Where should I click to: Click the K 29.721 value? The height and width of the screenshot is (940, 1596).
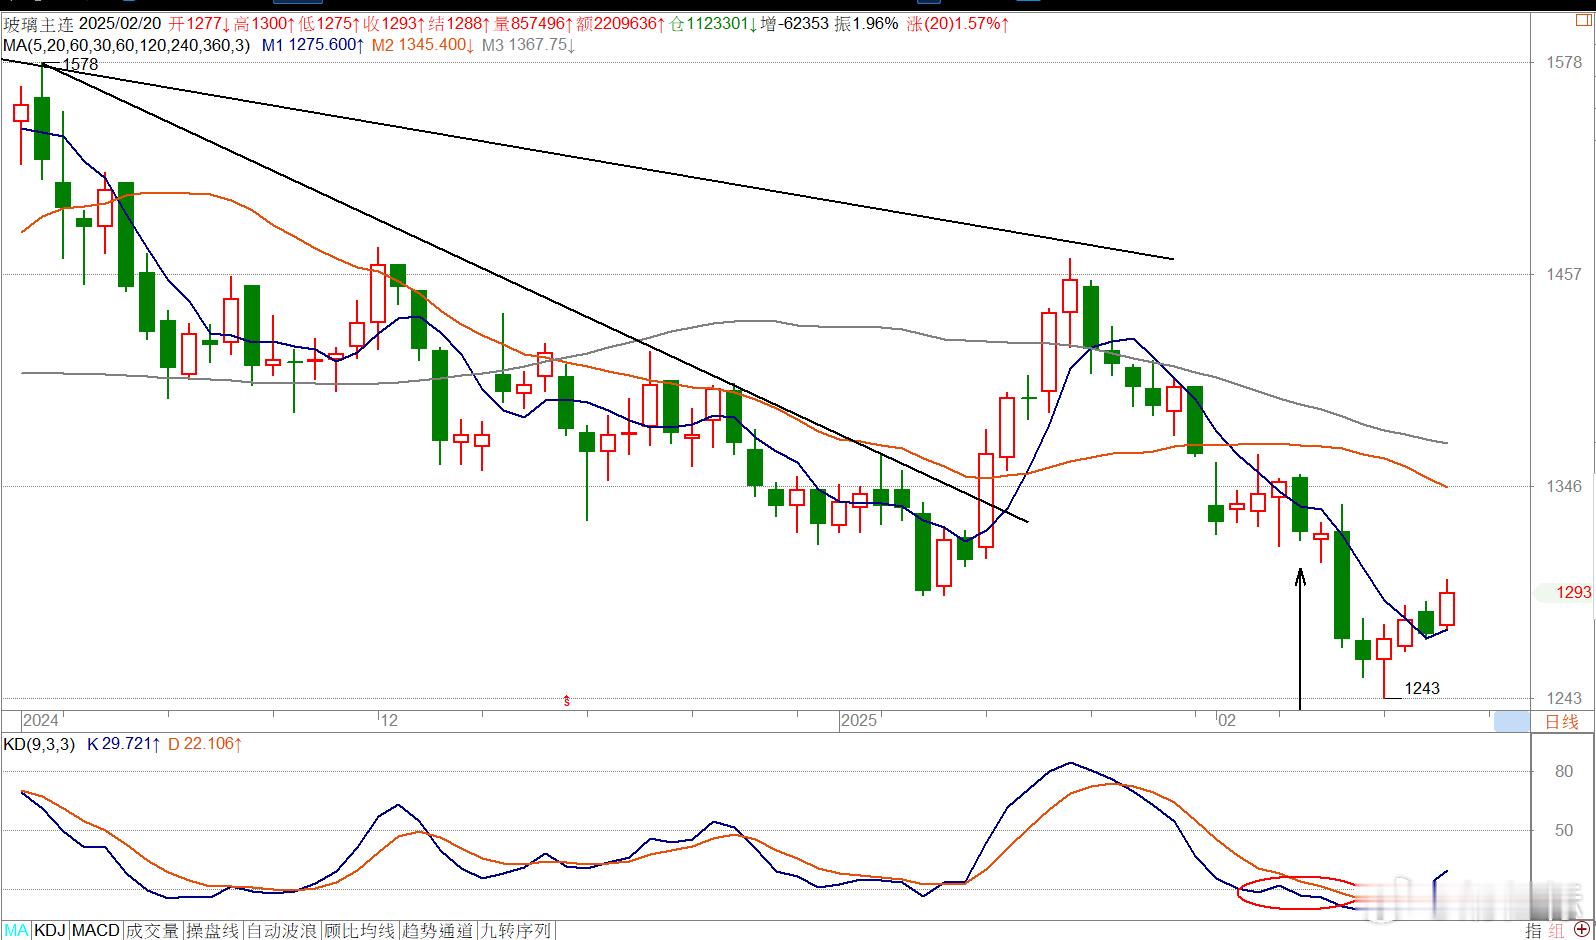(x=124, y=744)
